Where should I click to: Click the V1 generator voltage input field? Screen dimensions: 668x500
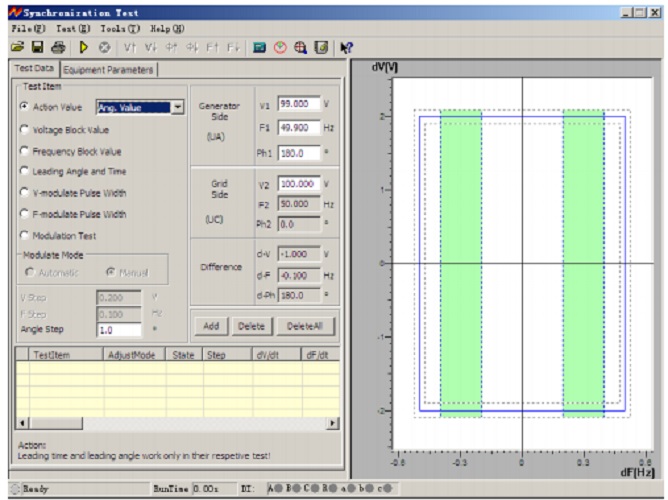[x=300, y=104]
